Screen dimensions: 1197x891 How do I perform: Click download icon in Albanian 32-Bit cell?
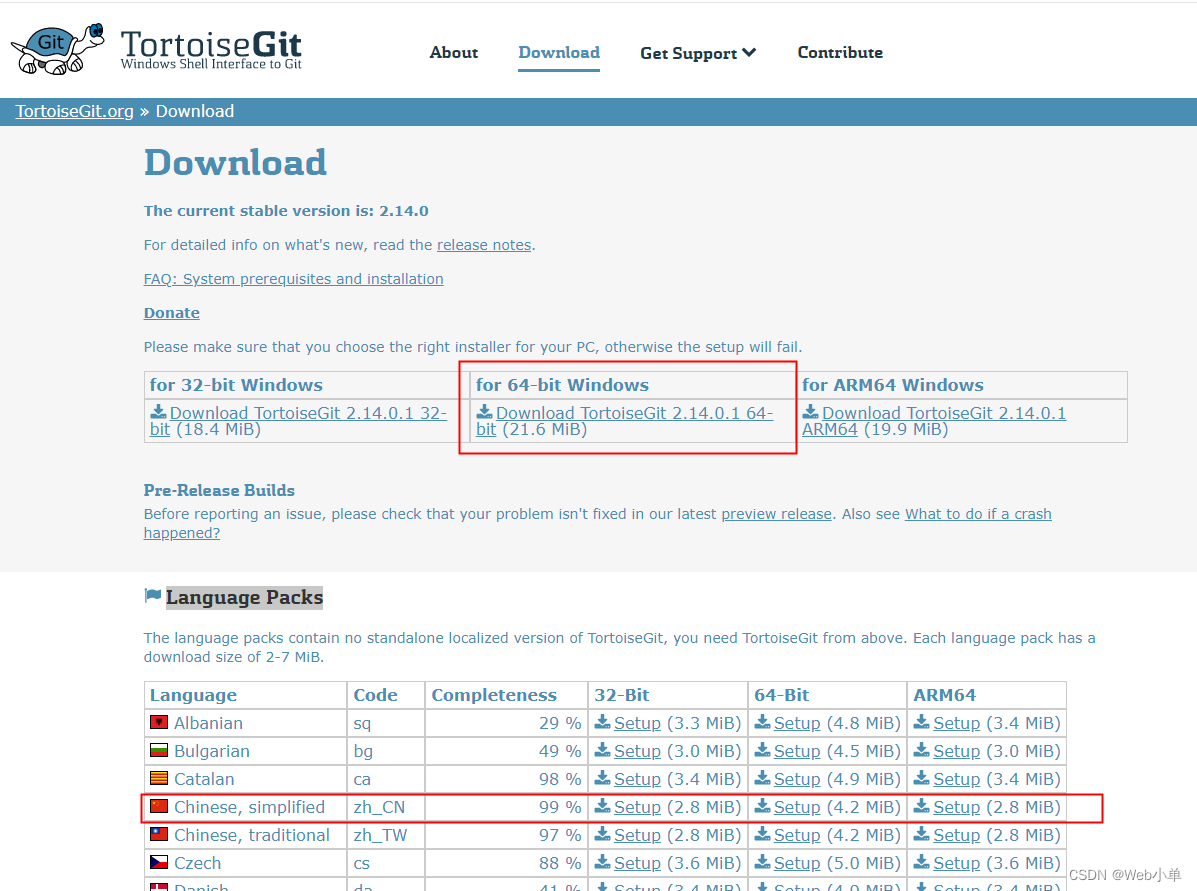point(602,722)
